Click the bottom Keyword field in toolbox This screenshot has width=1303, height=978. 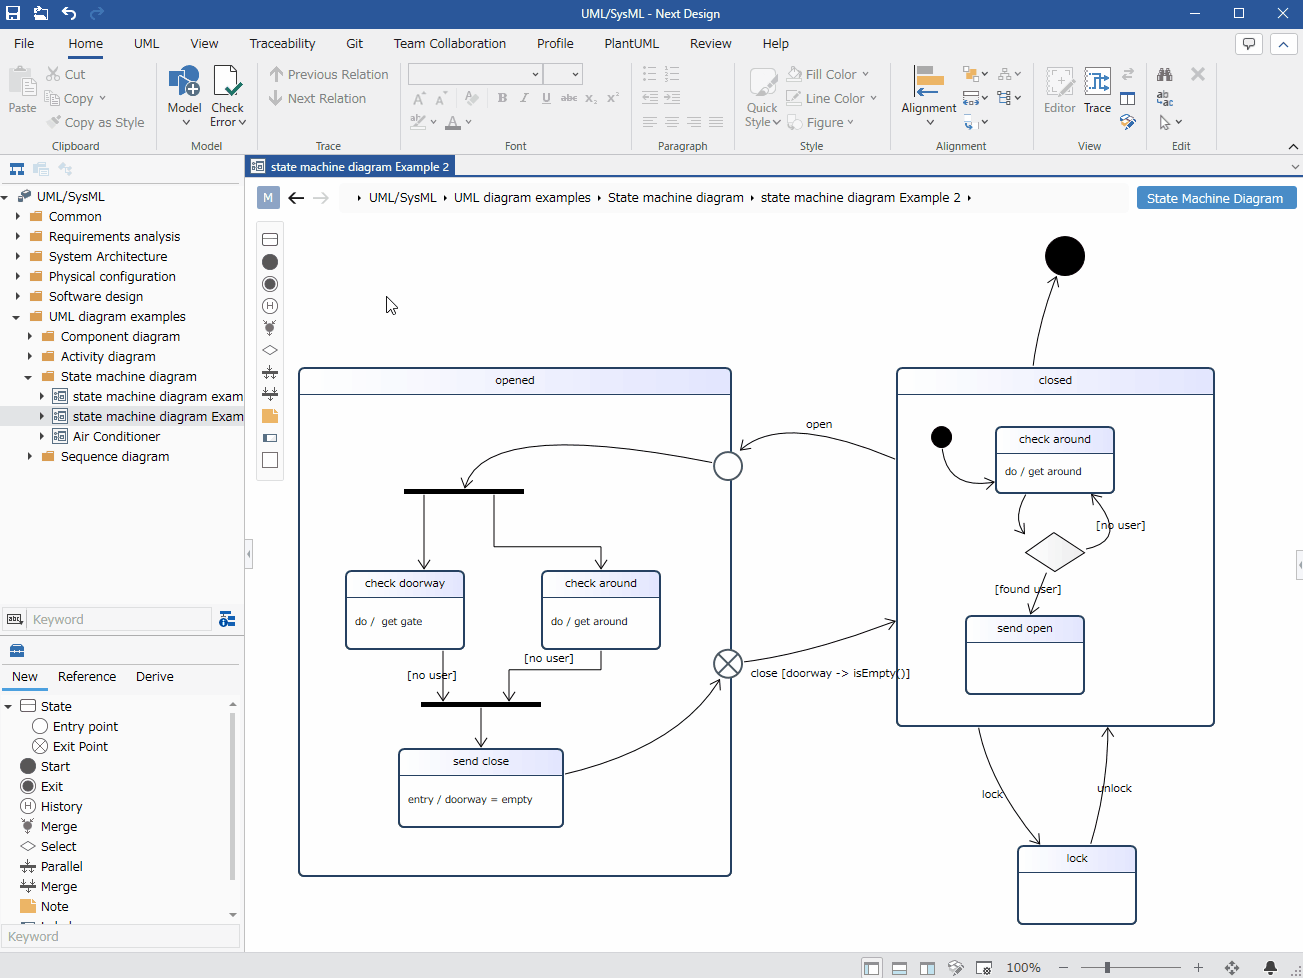coord(121,937)
